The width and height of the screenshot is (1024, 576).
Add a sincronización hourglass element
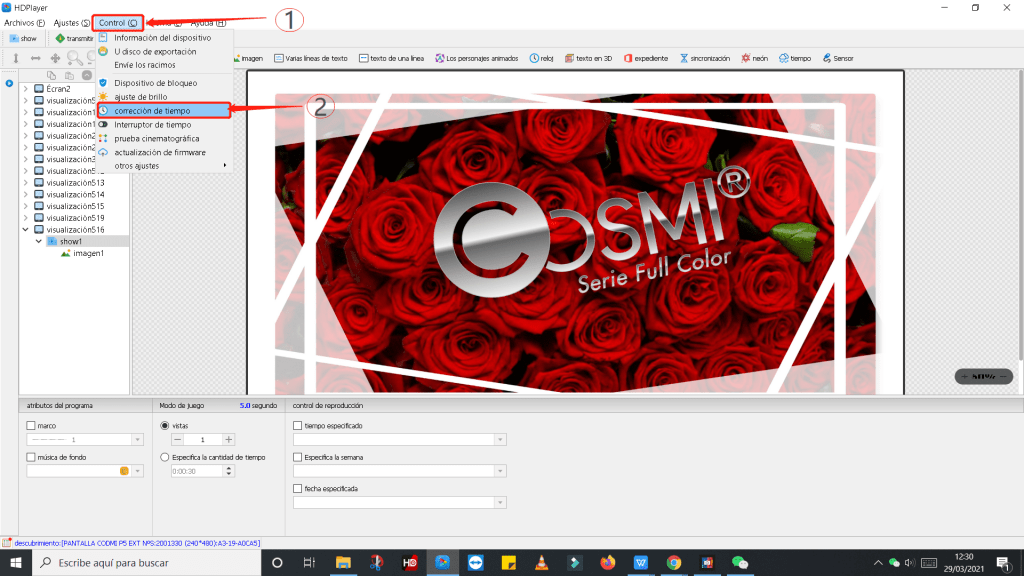(x=705, y=58)
